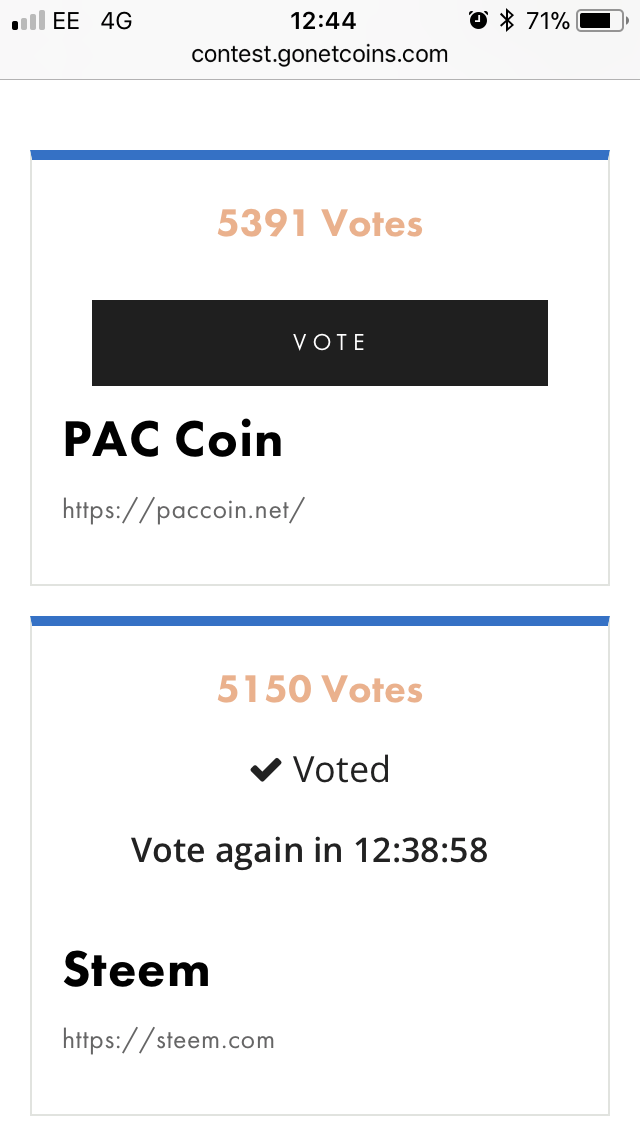Viewport: 640px width, 1136px height.
Task: Tap the 71% battery percentage
Action: 548,20
